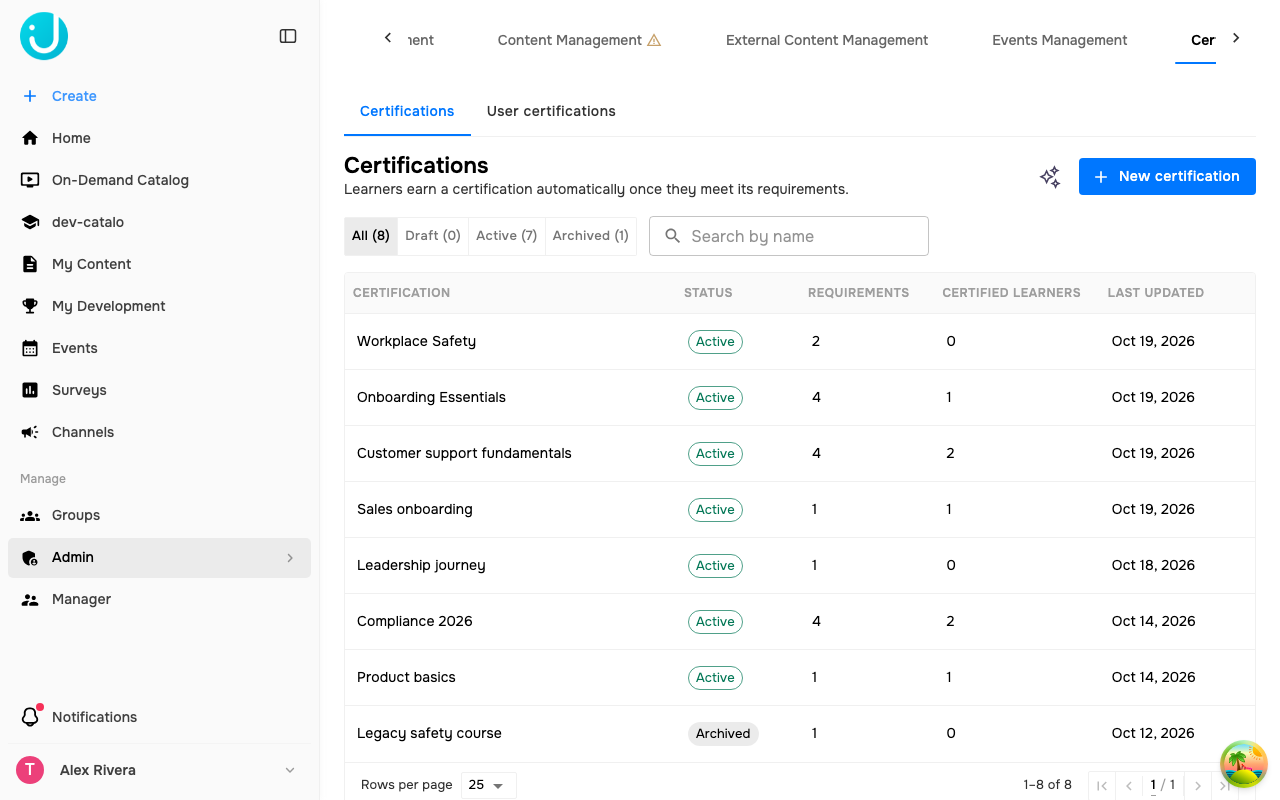Switch to the User certifications tab
1280x800 pixels.
(551, 111)
